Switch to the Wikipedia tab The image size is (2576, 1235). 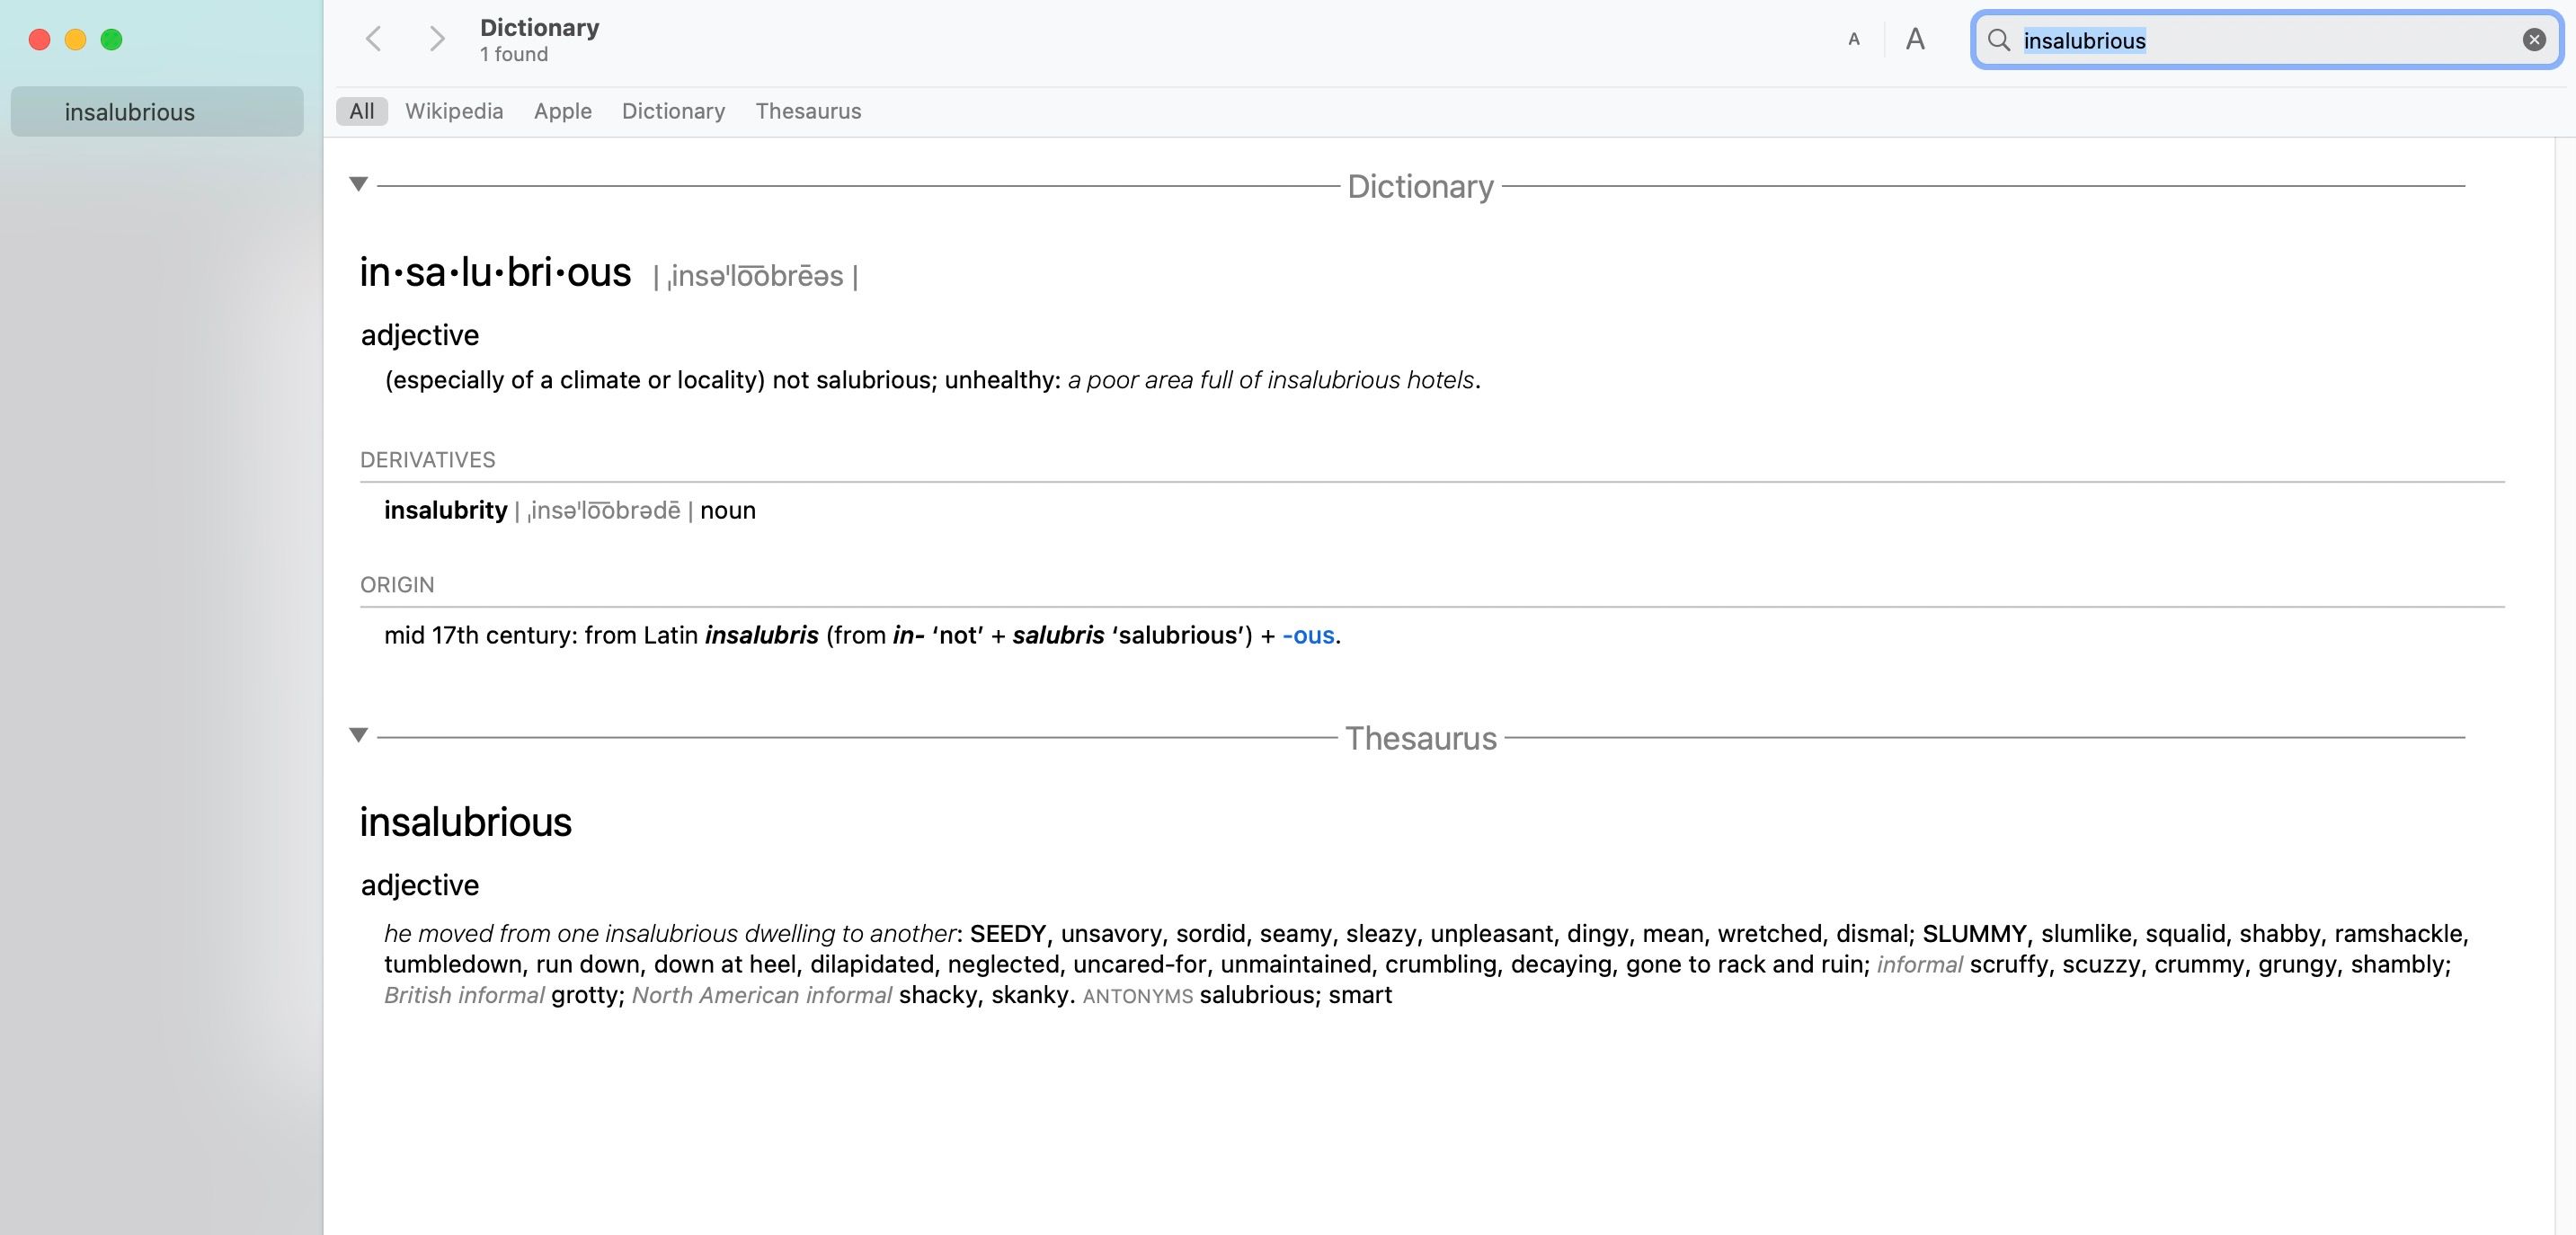click(x=454, y=111)
